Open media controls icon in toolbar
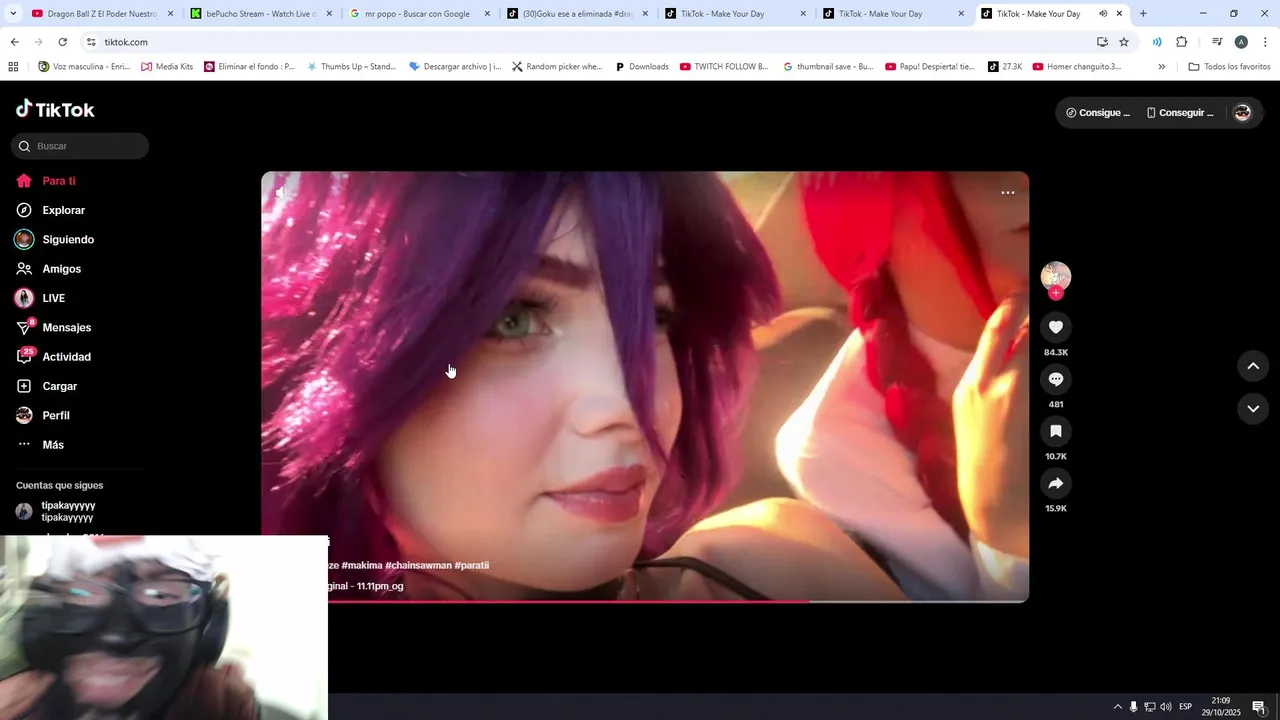The image size is (1280, 720). (1217, 42)
